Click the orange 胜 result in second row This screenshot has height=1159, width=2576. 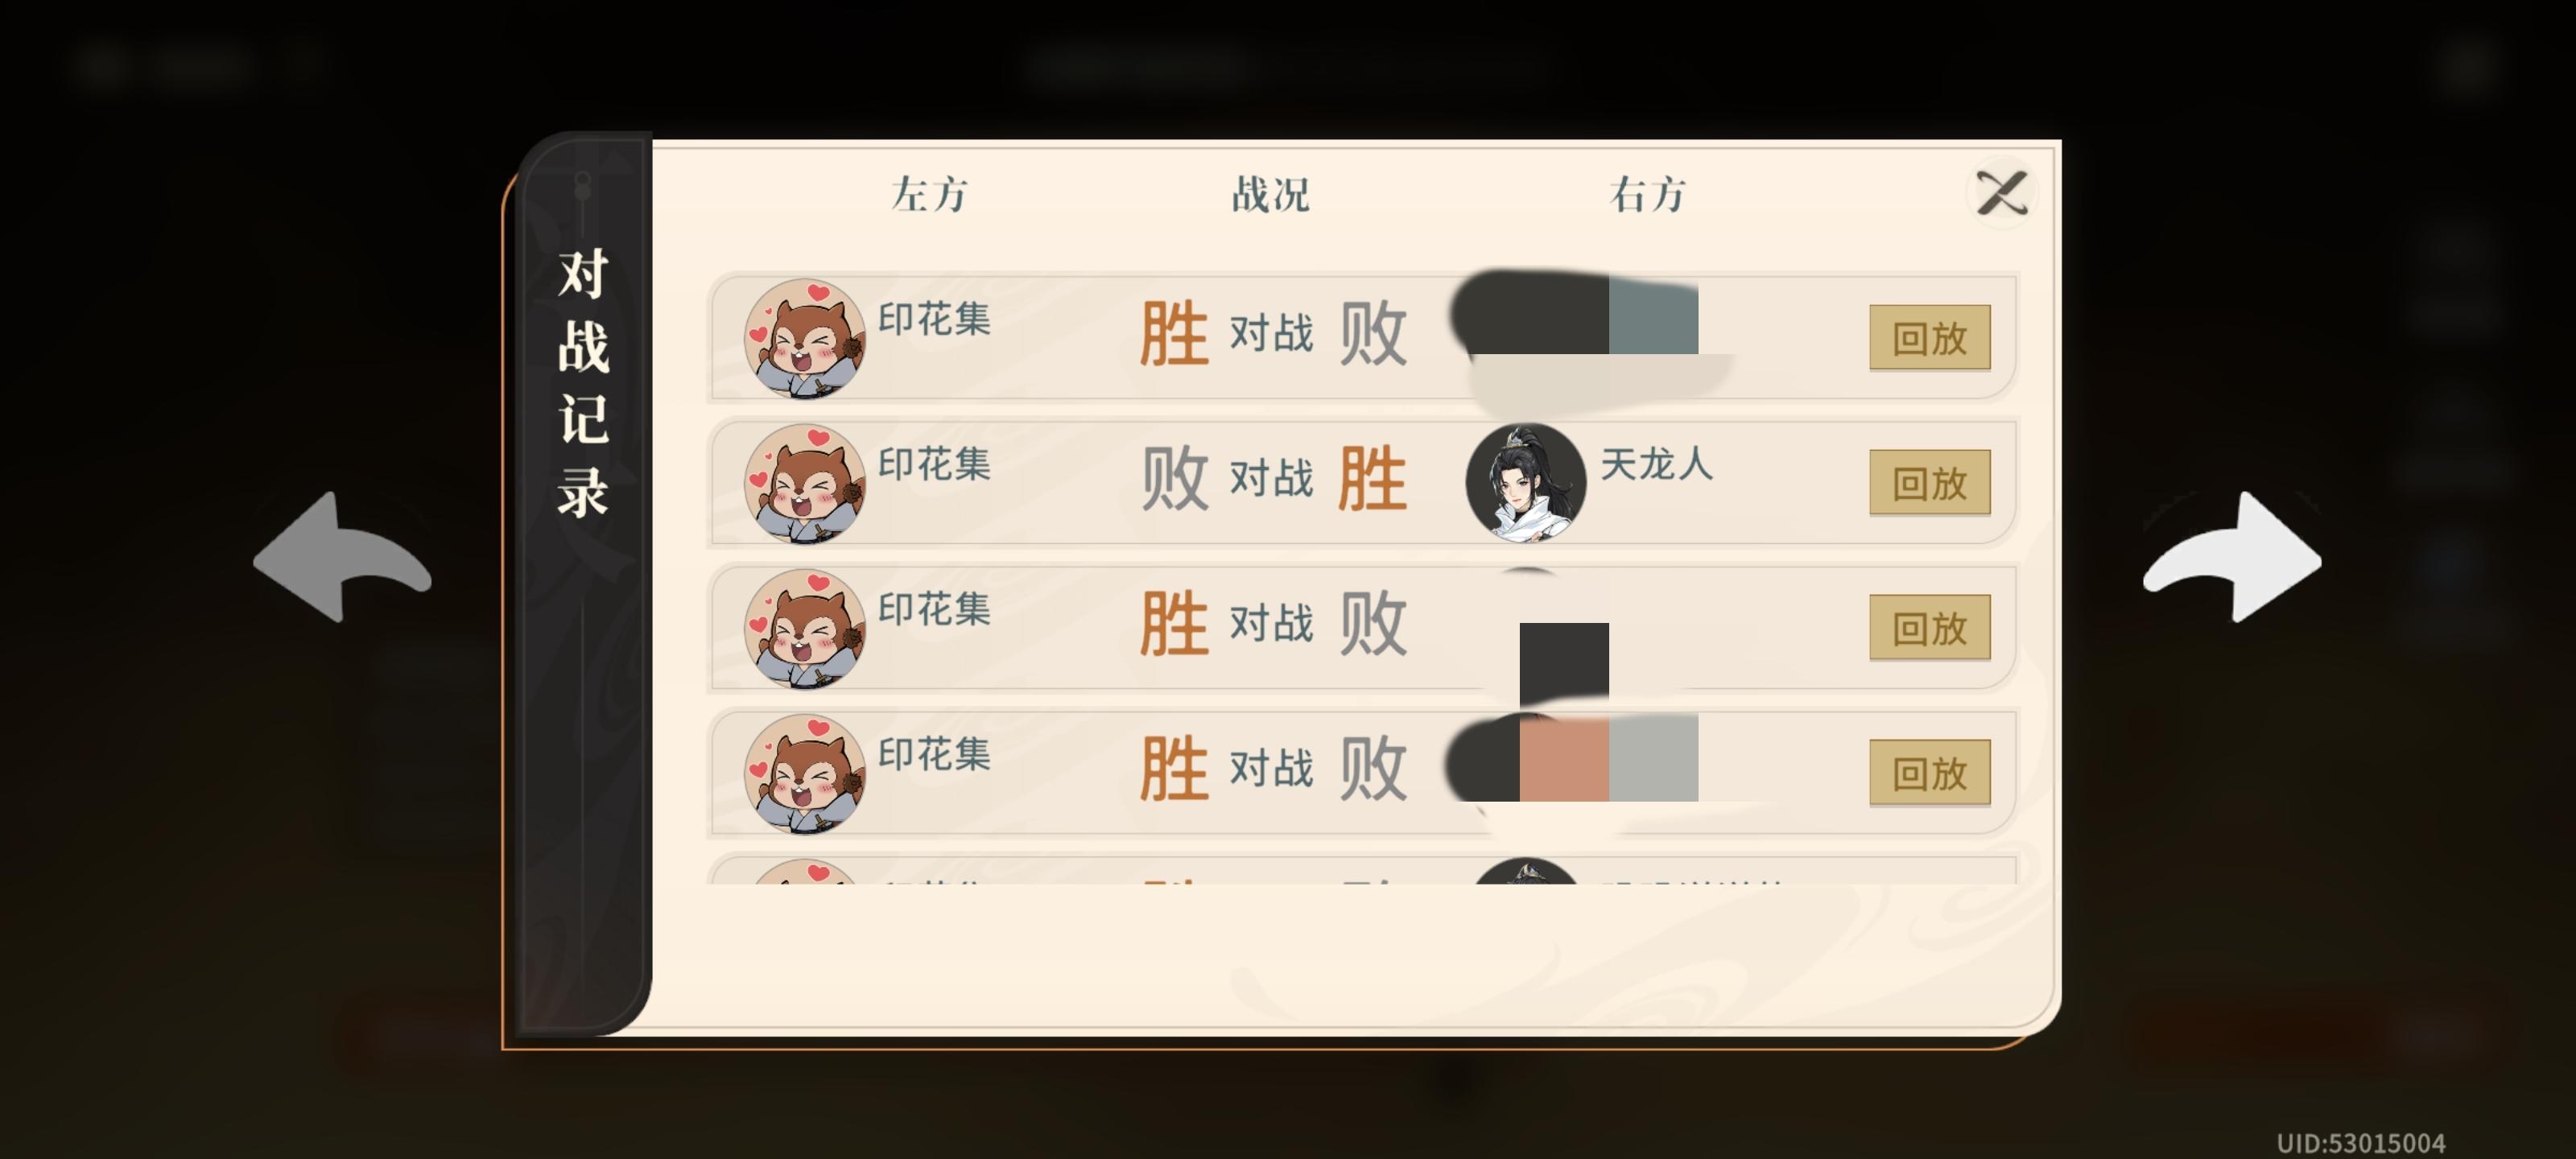(1373, 478)
